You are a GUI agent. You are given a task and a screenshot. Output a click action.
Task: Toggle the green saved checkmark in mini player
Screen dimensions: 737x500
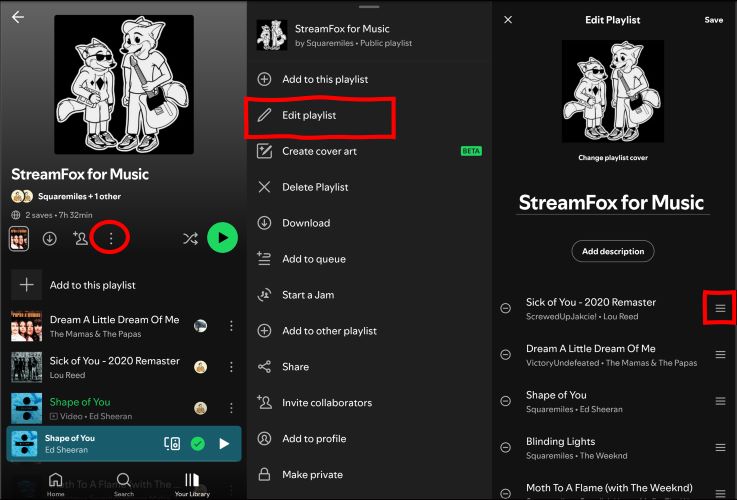pos(198,443)
